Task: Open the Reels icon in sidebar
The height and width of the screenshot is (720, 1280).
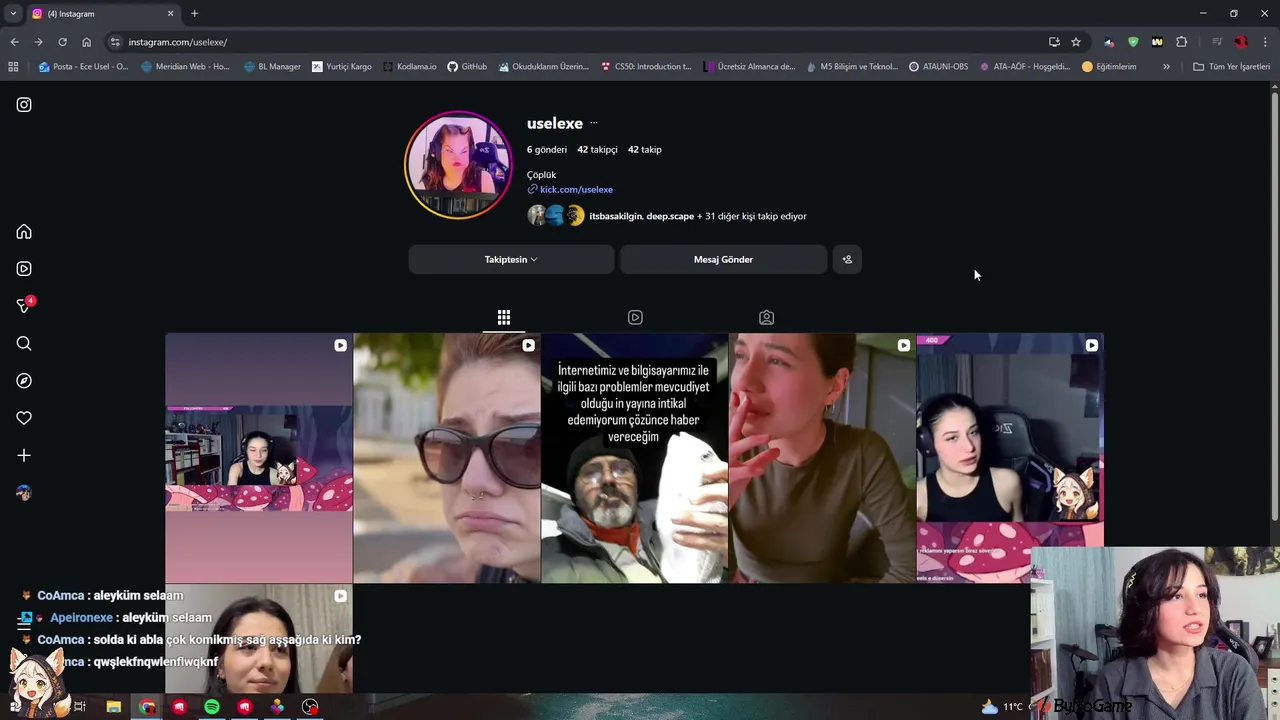Action: 24,269
